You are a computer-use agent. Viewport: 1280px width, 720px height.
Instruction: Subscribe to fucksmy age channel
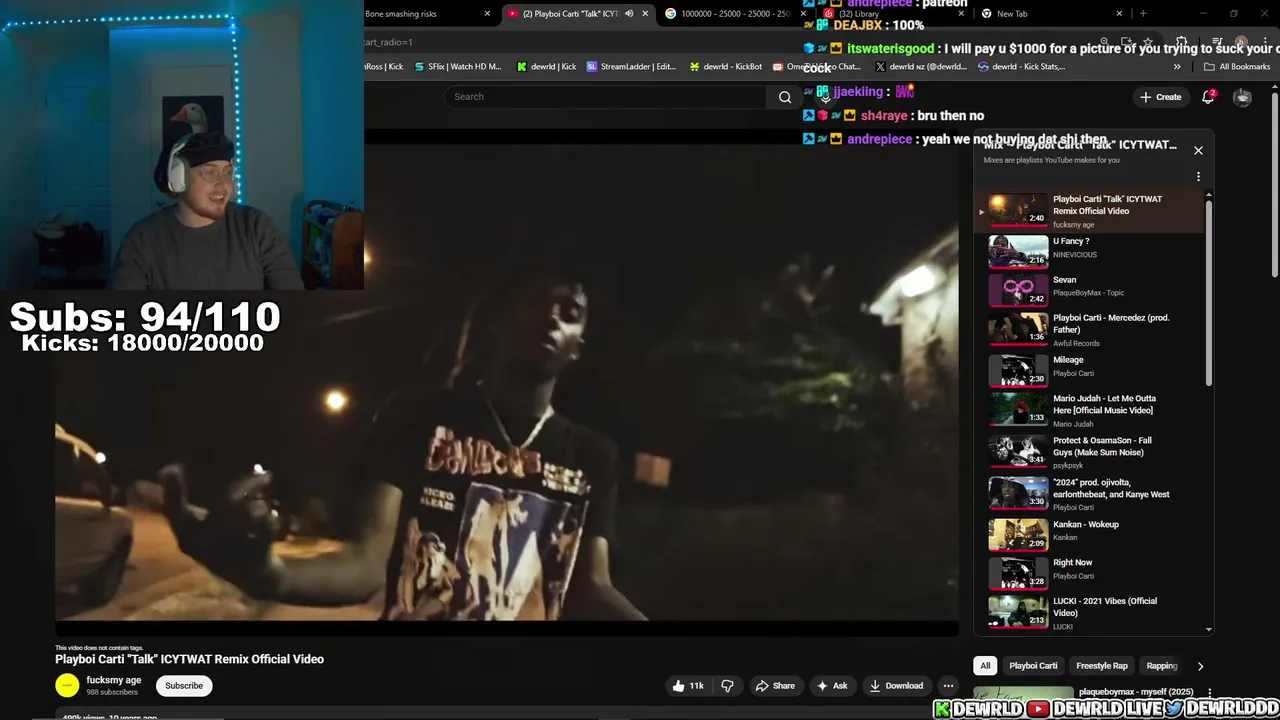(184, 686)
